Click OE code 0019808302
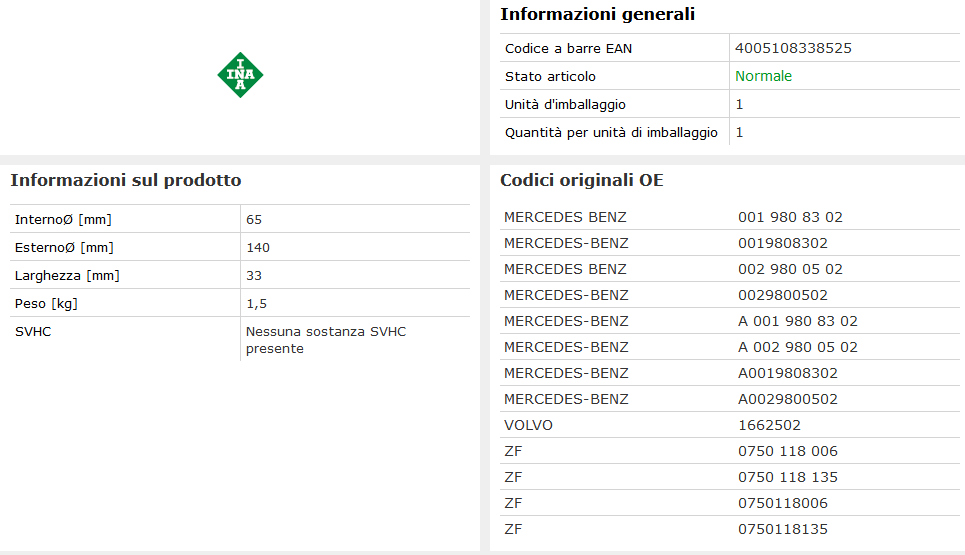 (783, 243)
